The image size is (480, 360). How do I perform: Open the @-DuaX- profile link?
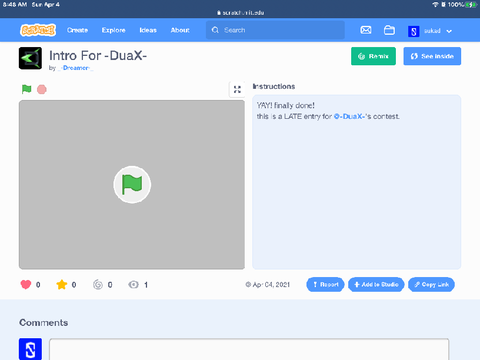(349, 116)
